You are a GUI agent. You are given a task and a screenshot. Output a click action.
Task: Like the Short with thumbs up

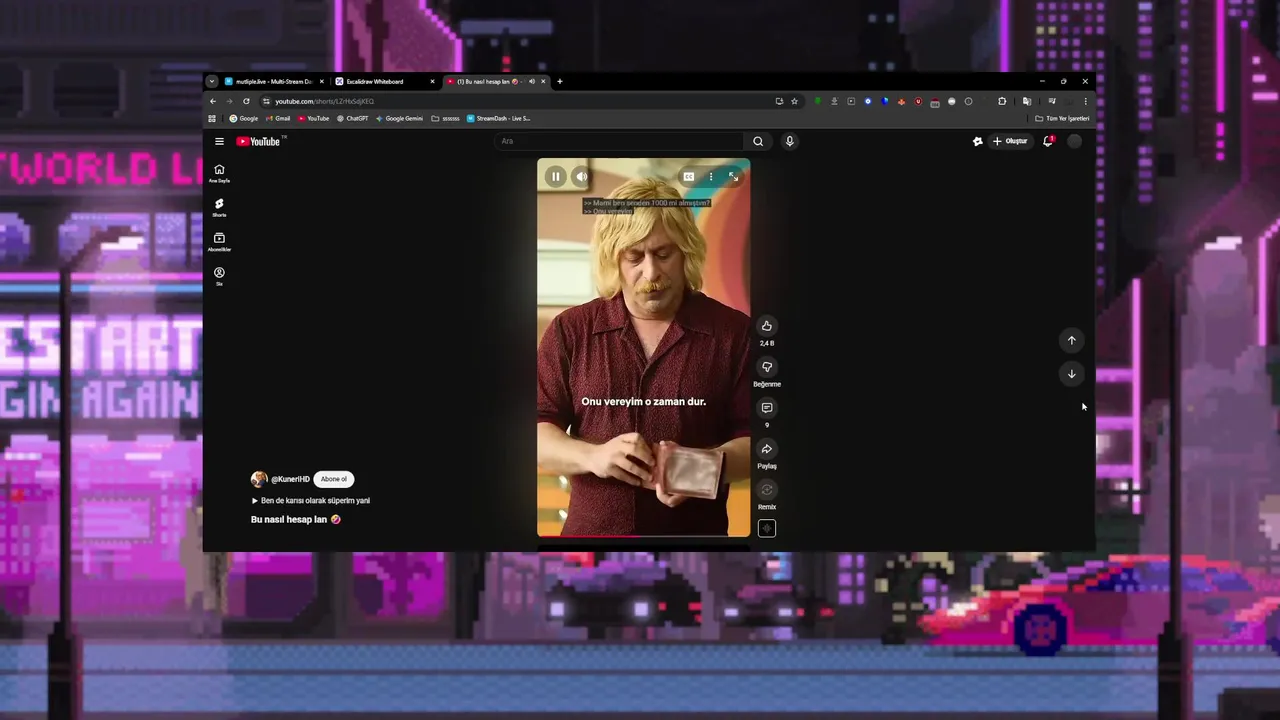tap(767, 326)
